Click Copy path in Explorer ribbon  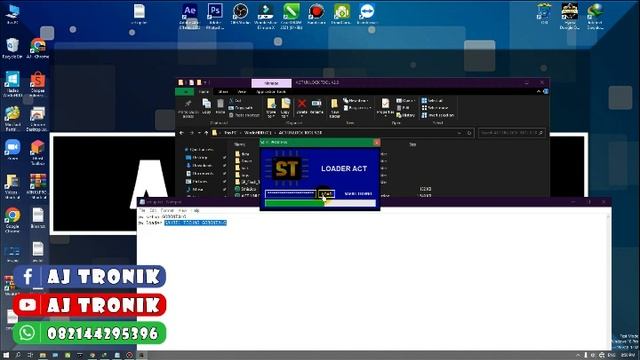tap(241, 108)
